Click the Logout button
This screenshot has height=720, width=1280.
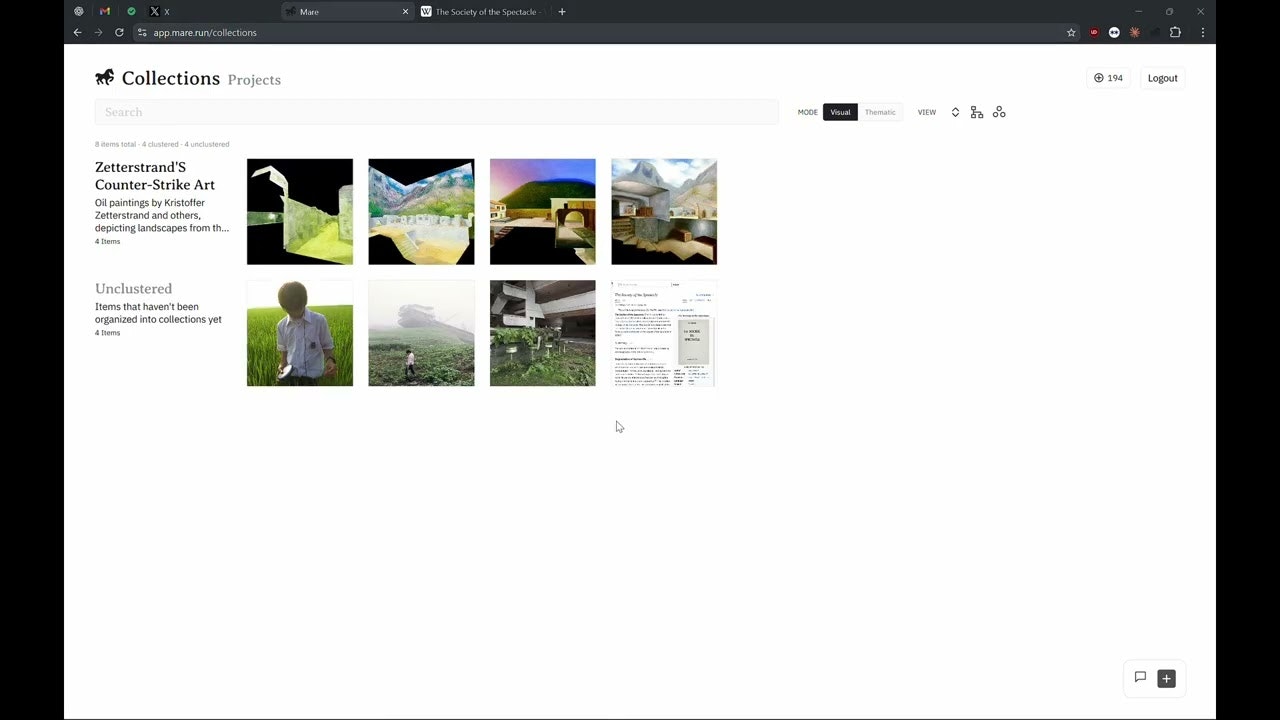1162,77
